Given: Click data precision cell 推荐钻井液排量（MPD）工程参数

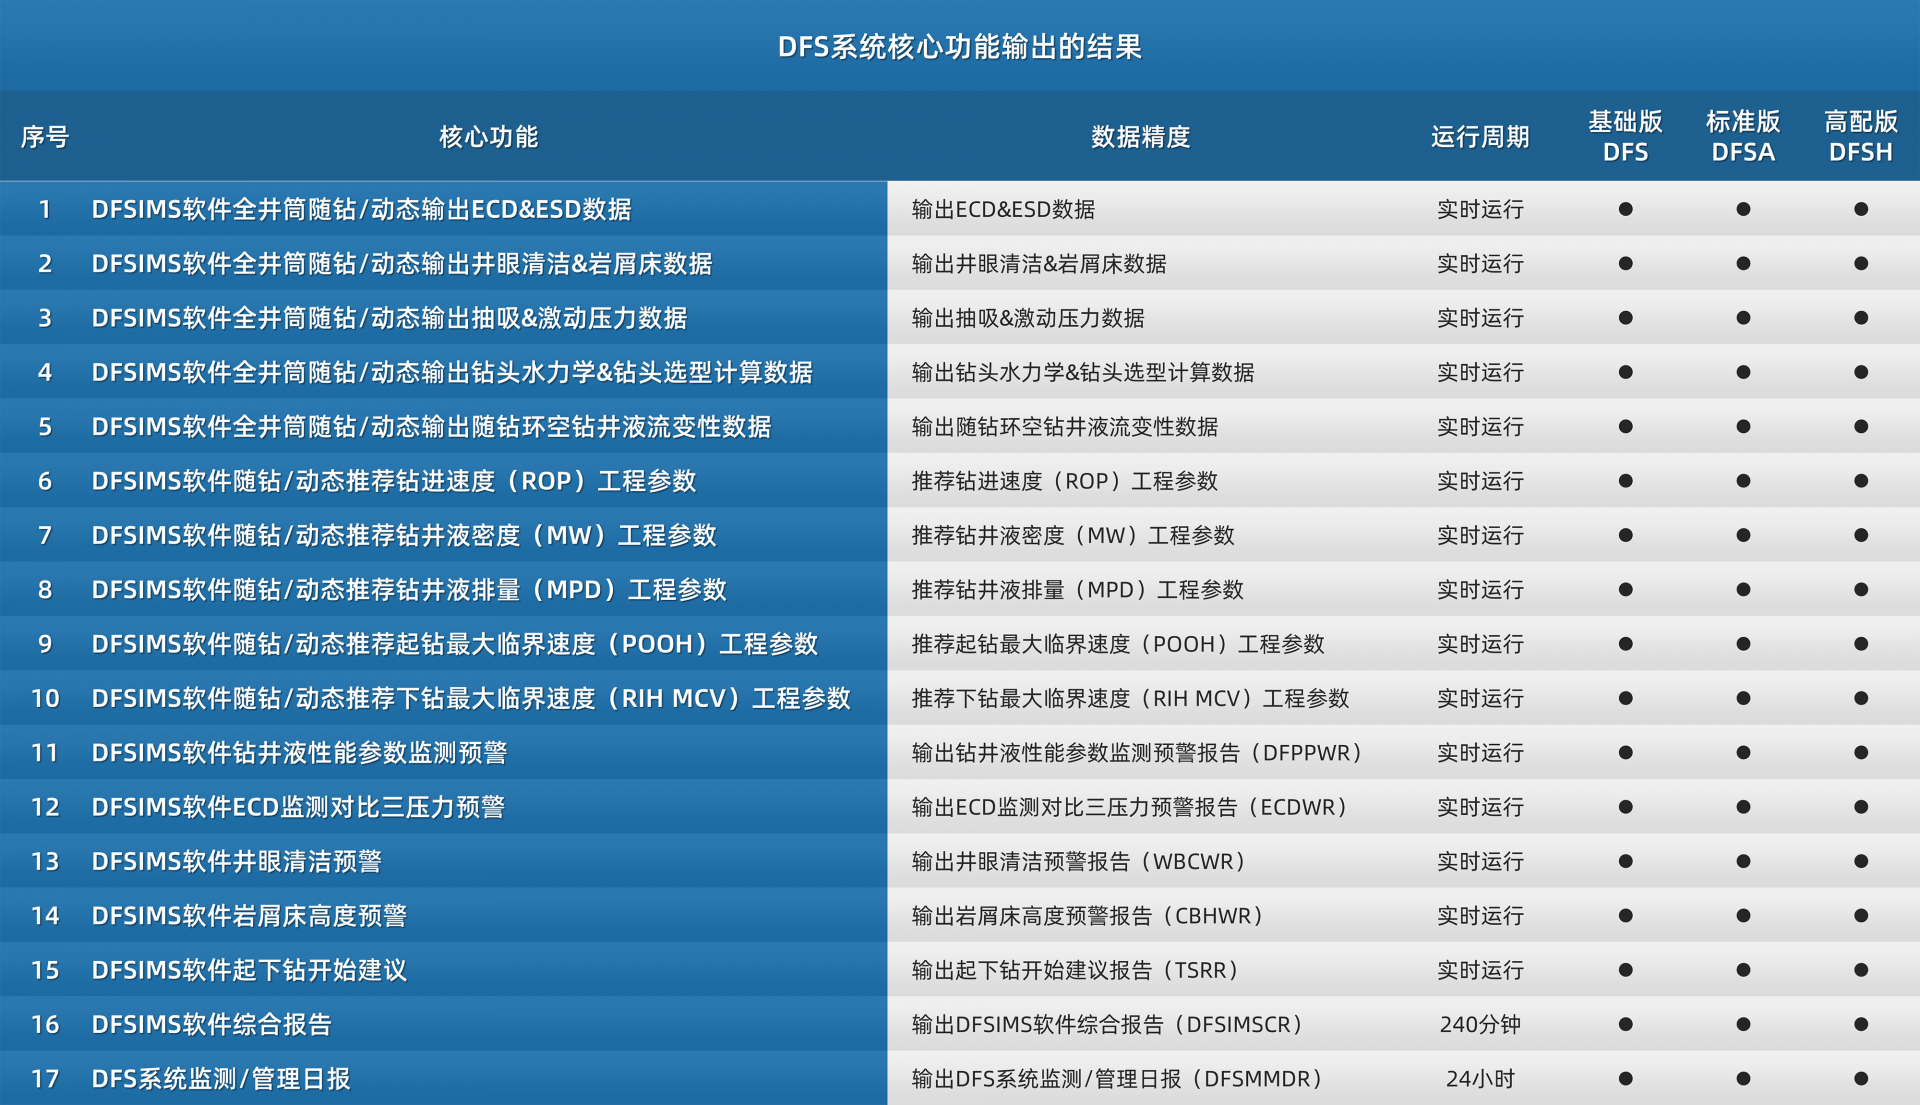Looking at the screenshot, I should click(1078, 589).
